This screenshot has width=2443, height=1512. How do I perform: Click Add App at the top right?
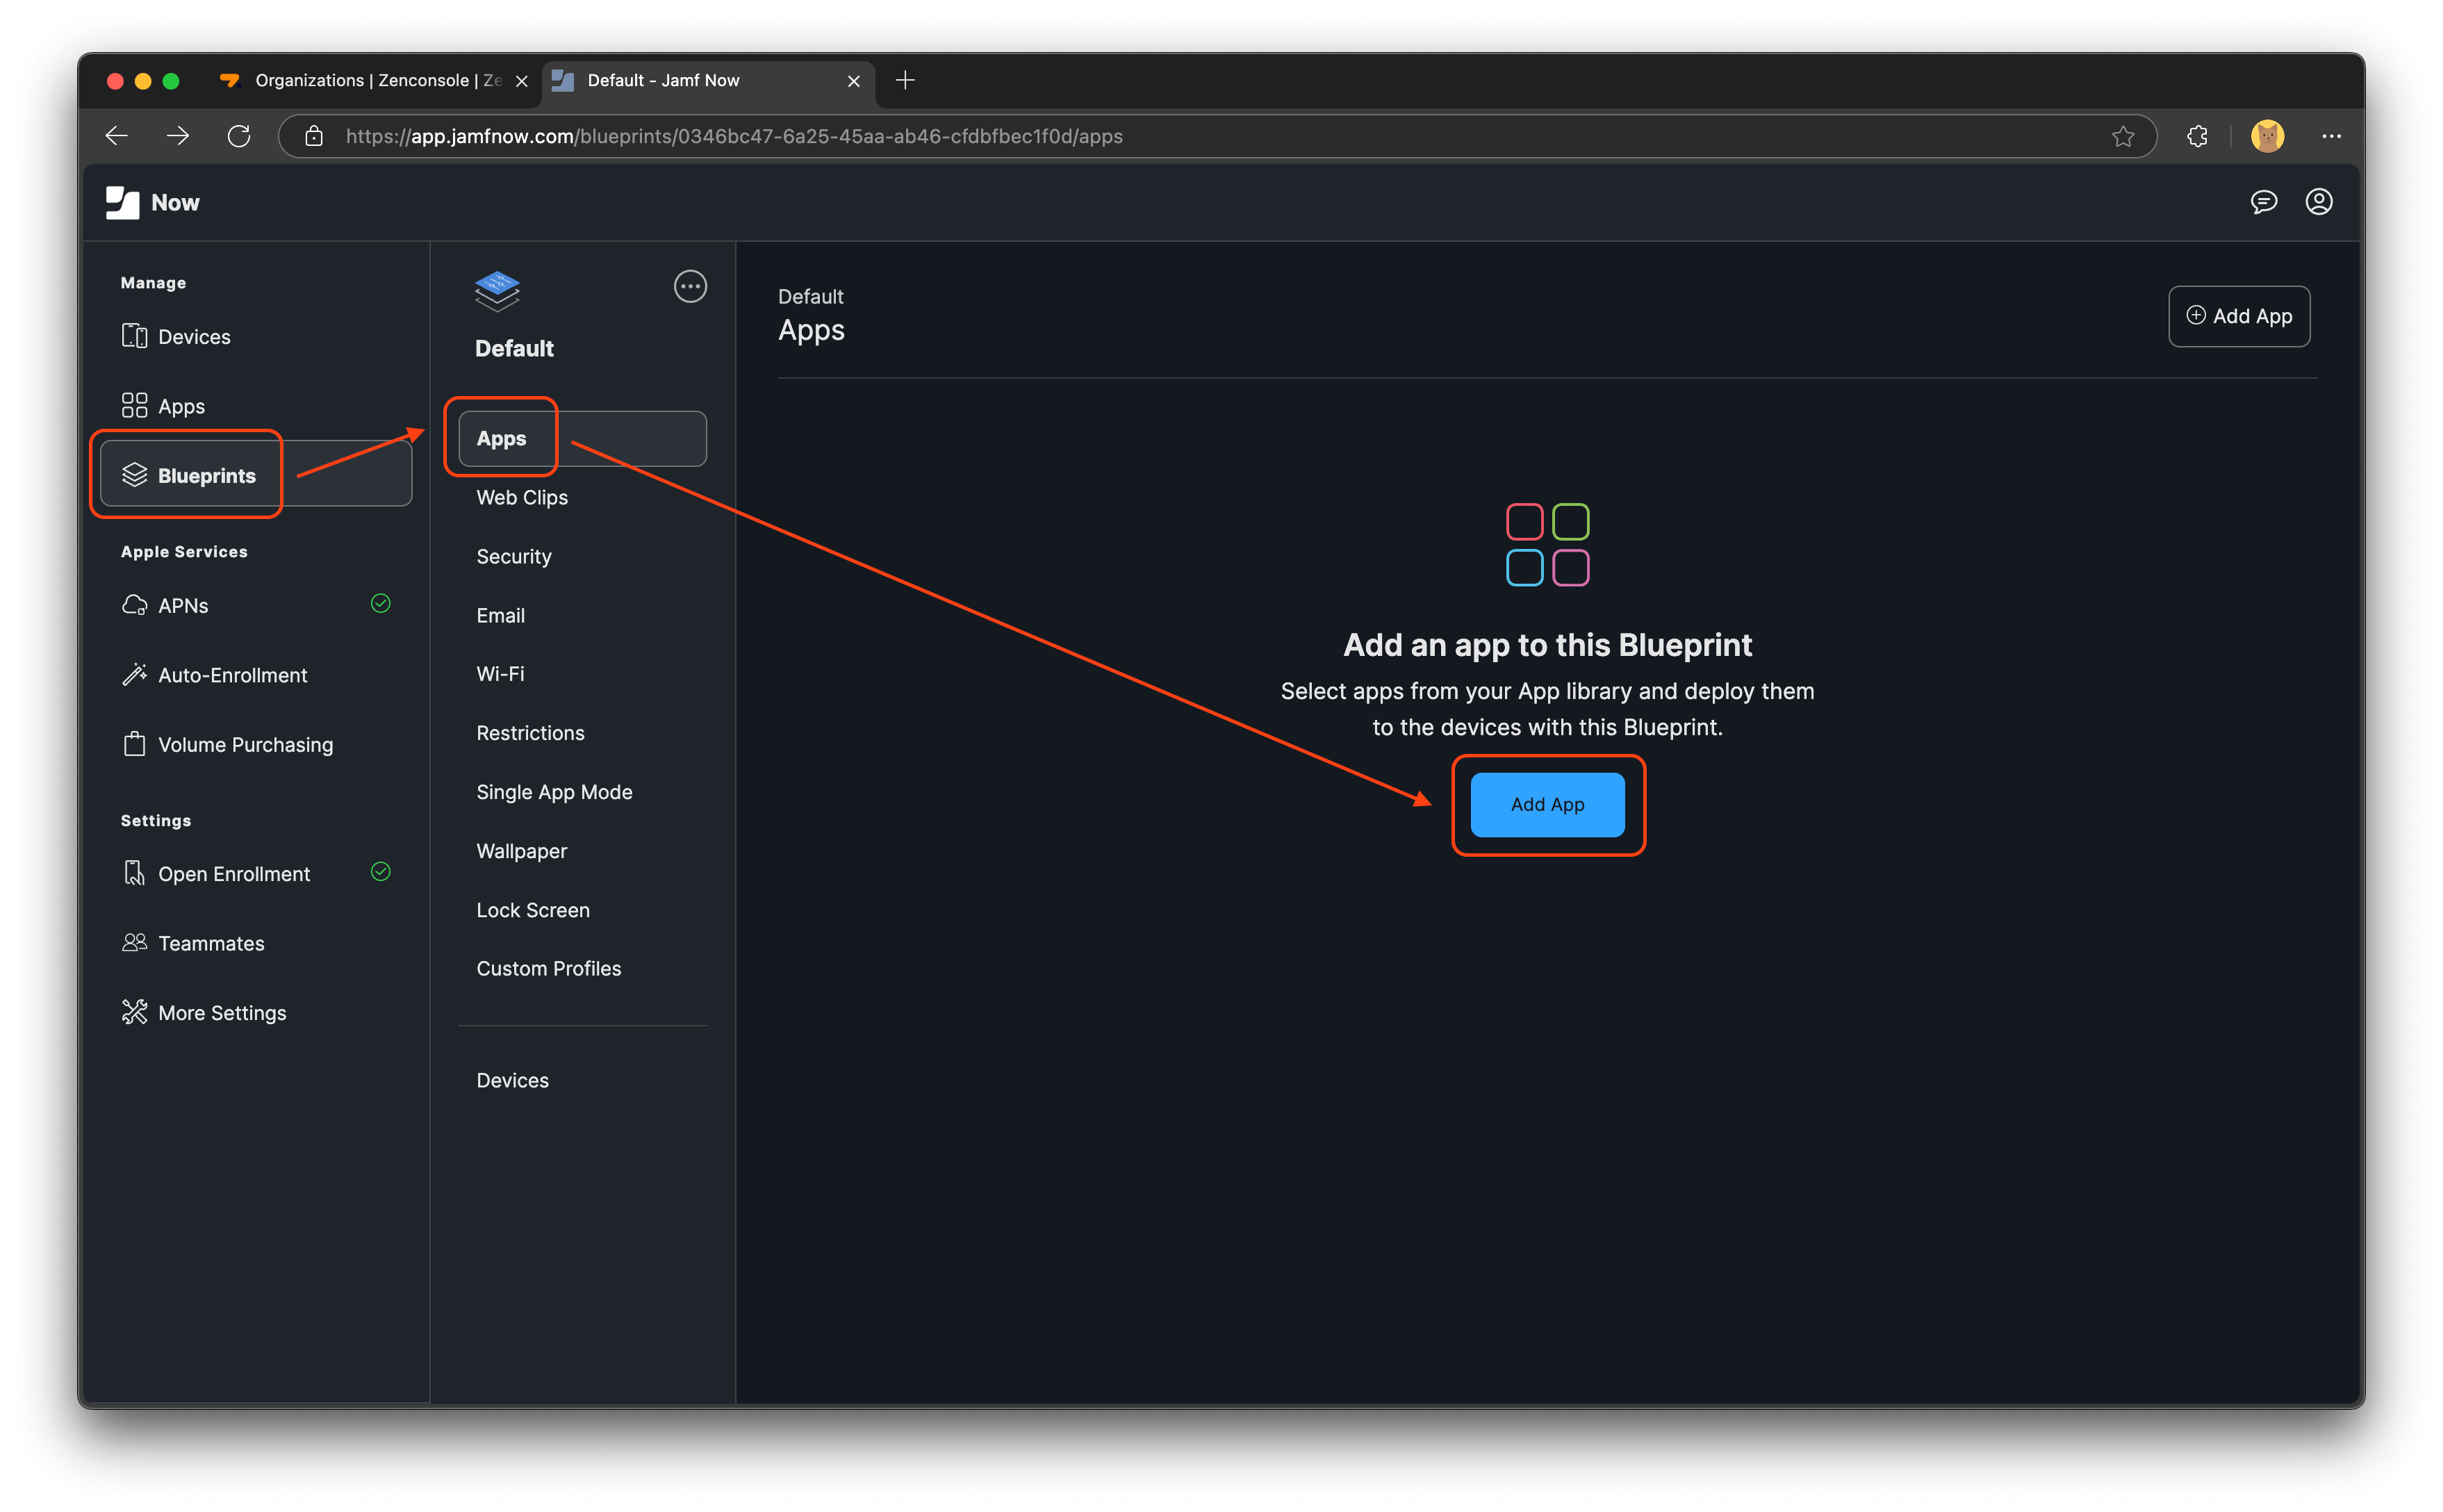tap(2239, 316)
